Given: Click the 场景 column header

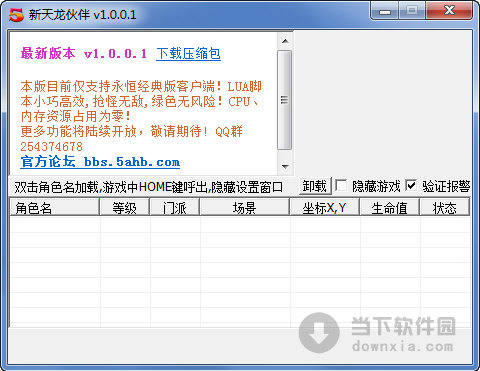Looking at the screenshot, I should 245,208.
